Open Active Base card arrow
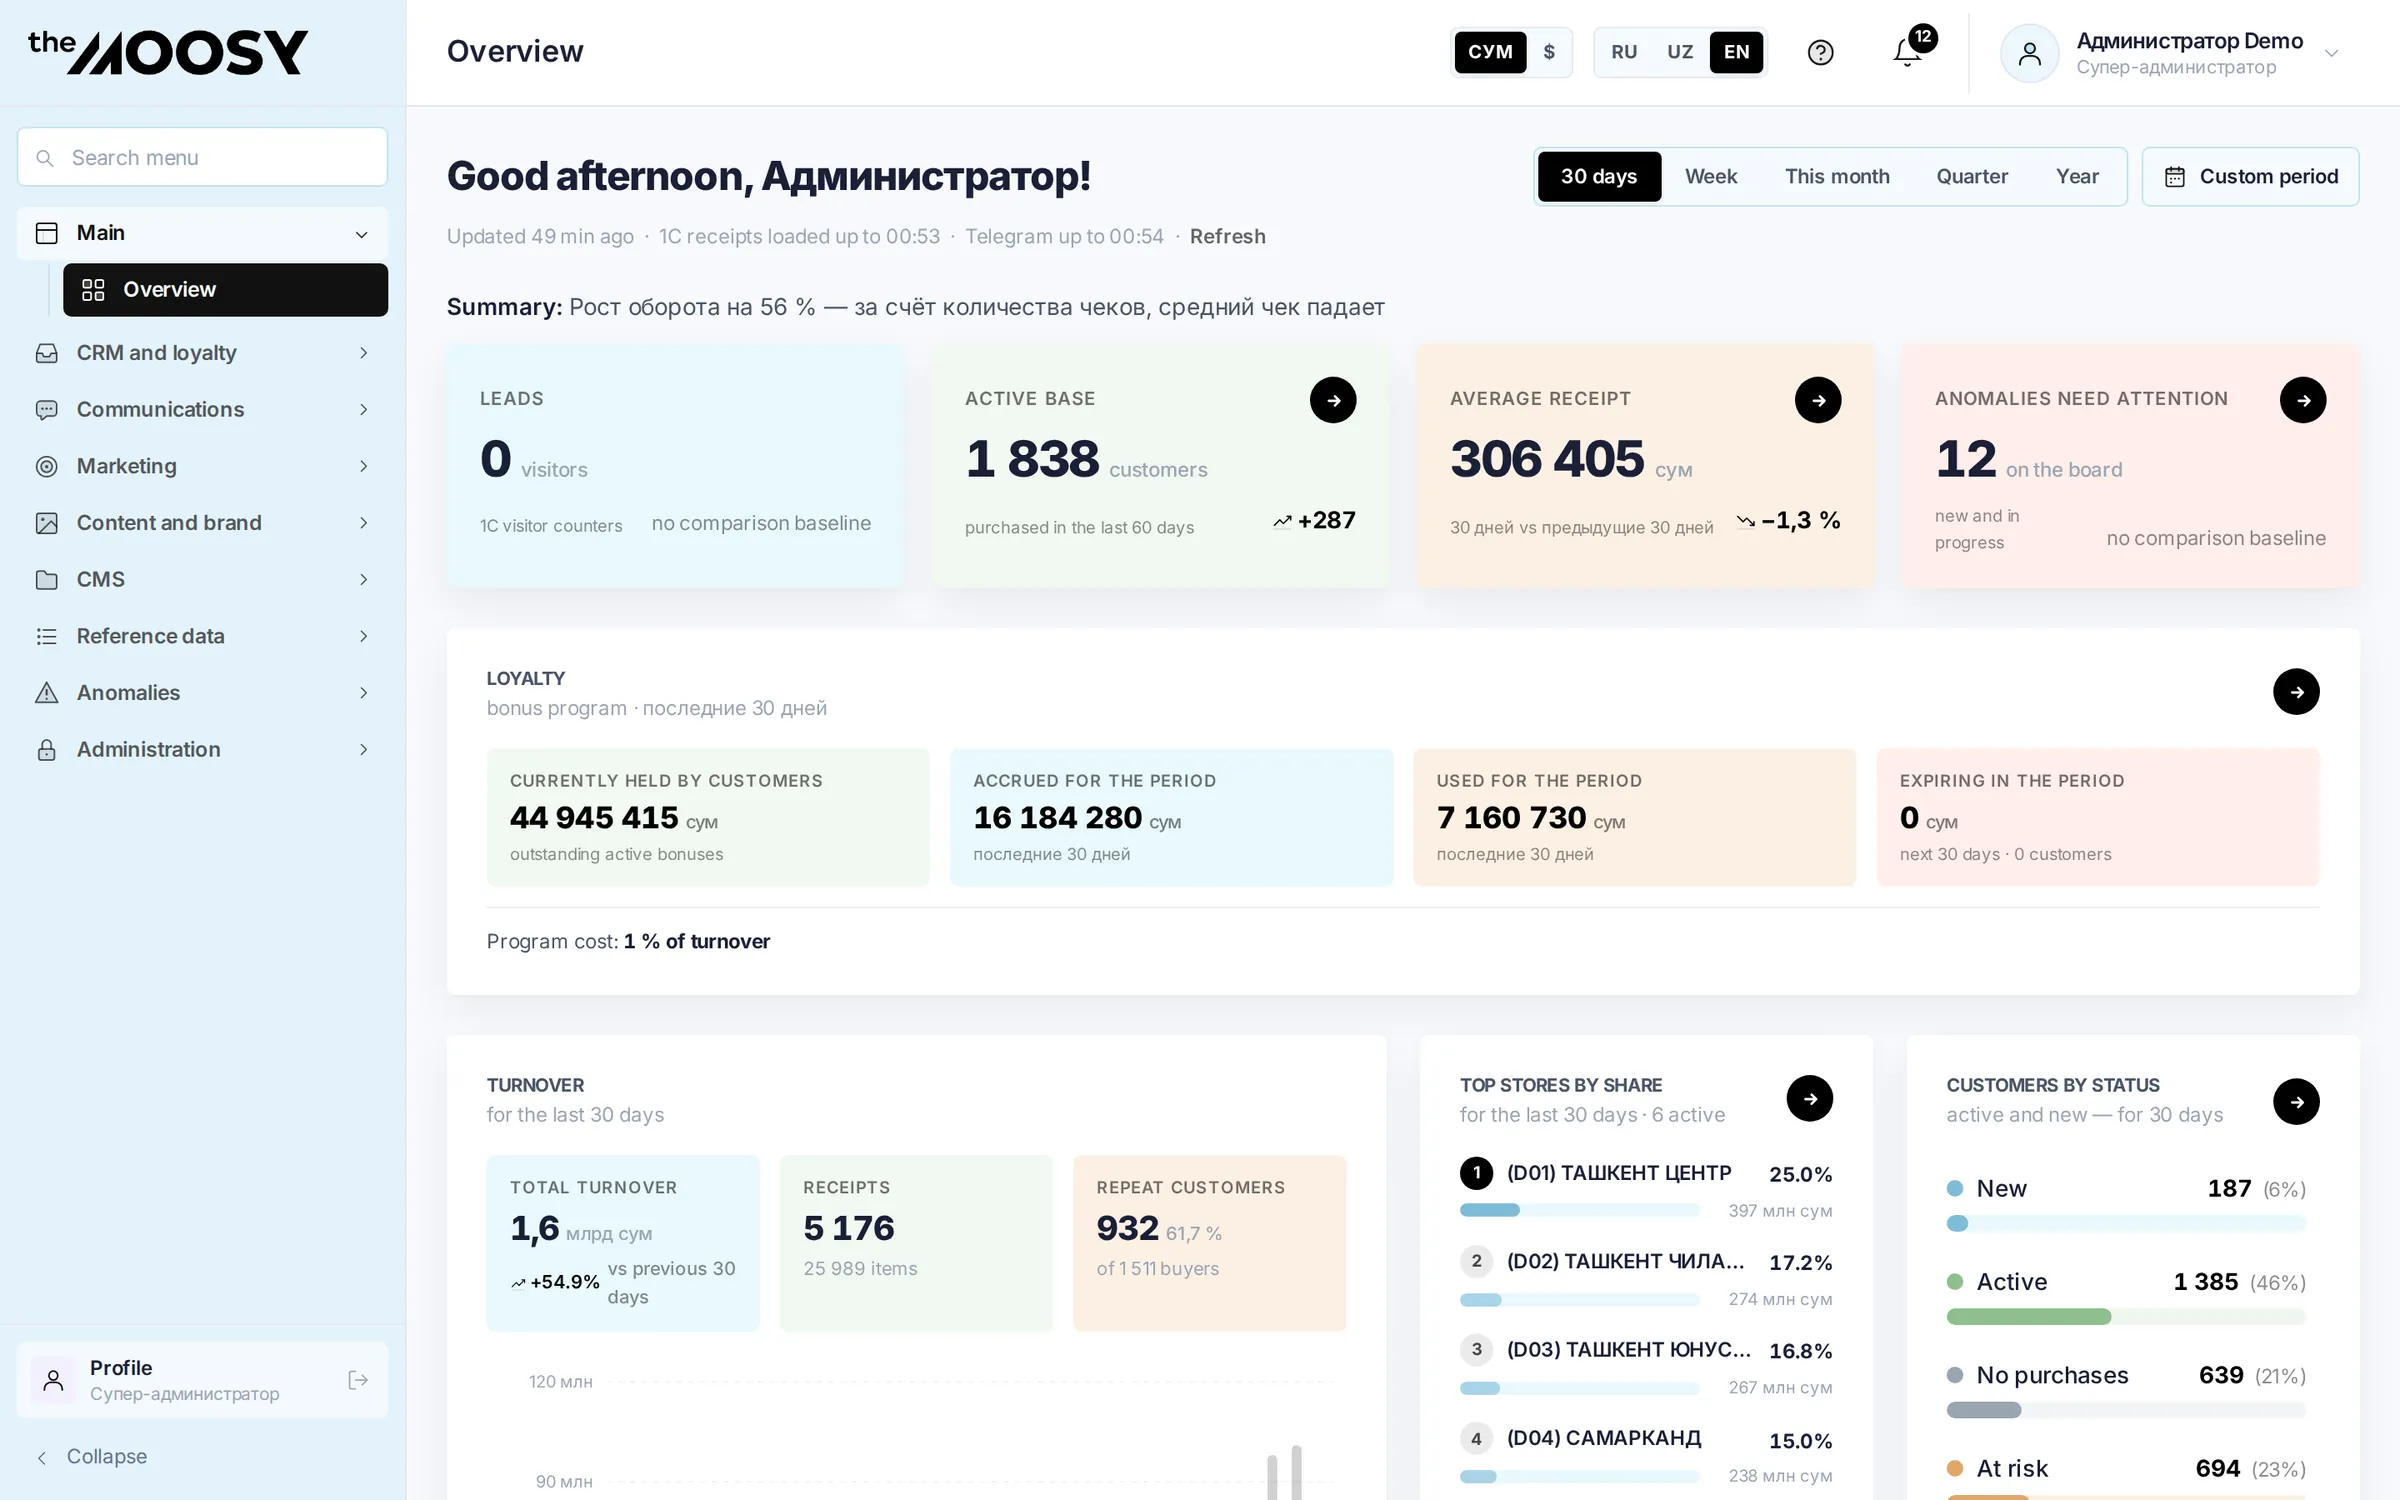Image resolution: width=2400 pixels, height=1500 pixels. coord(1333,400)
